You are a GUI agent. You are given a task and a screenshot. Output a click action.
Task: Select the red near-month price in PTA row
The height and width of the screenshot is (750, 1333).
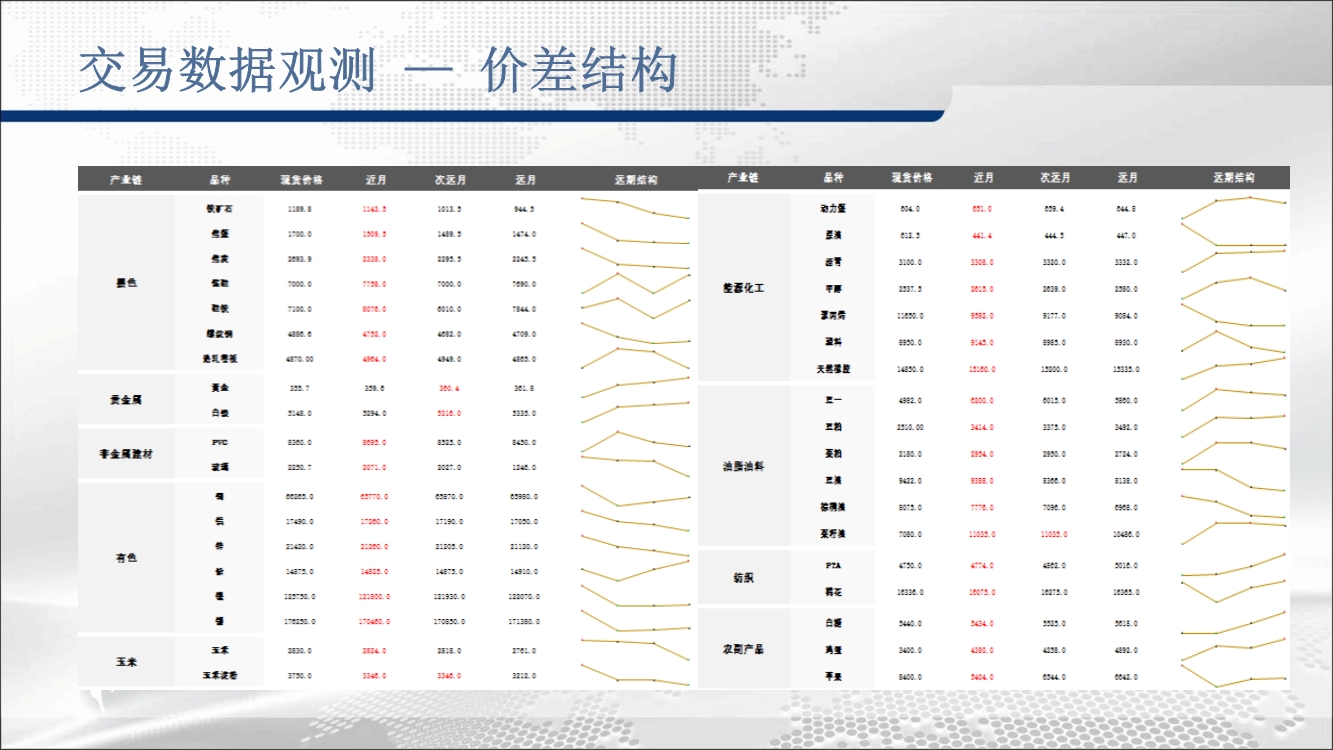pos(982,566)
